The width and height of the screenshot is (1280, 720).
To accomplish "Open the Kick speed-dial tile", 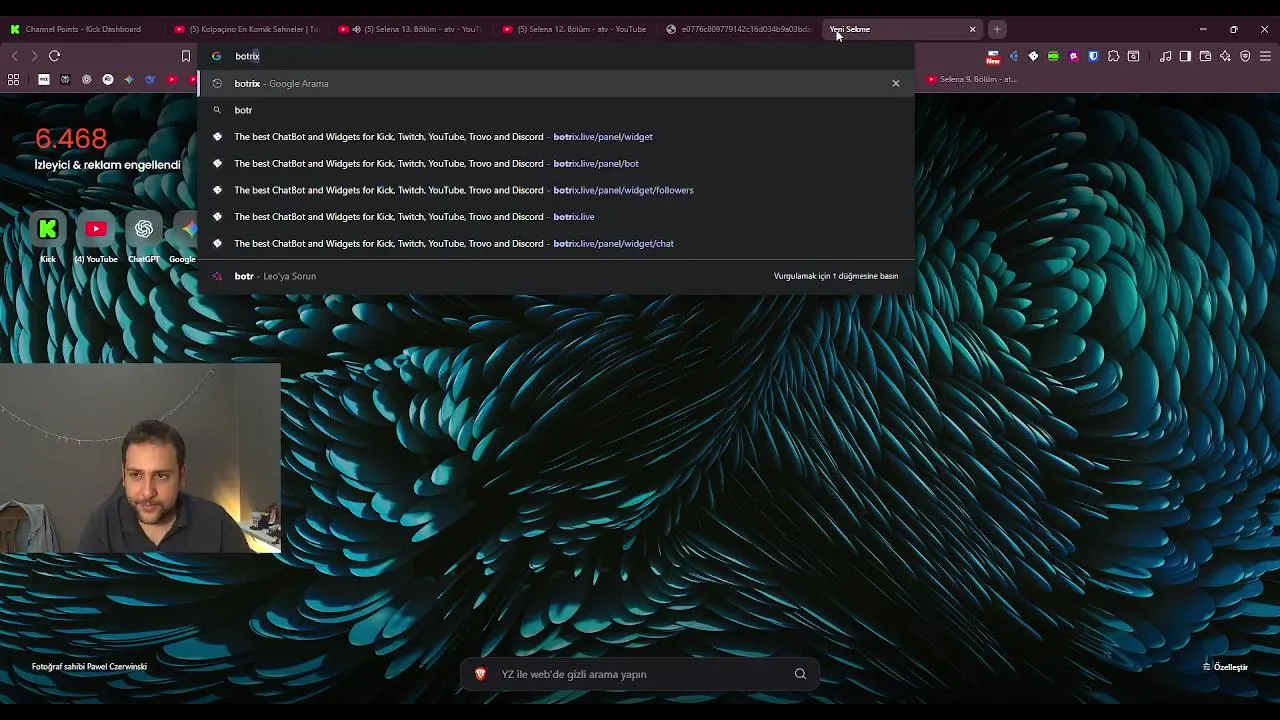I will [x=48, y=229].
